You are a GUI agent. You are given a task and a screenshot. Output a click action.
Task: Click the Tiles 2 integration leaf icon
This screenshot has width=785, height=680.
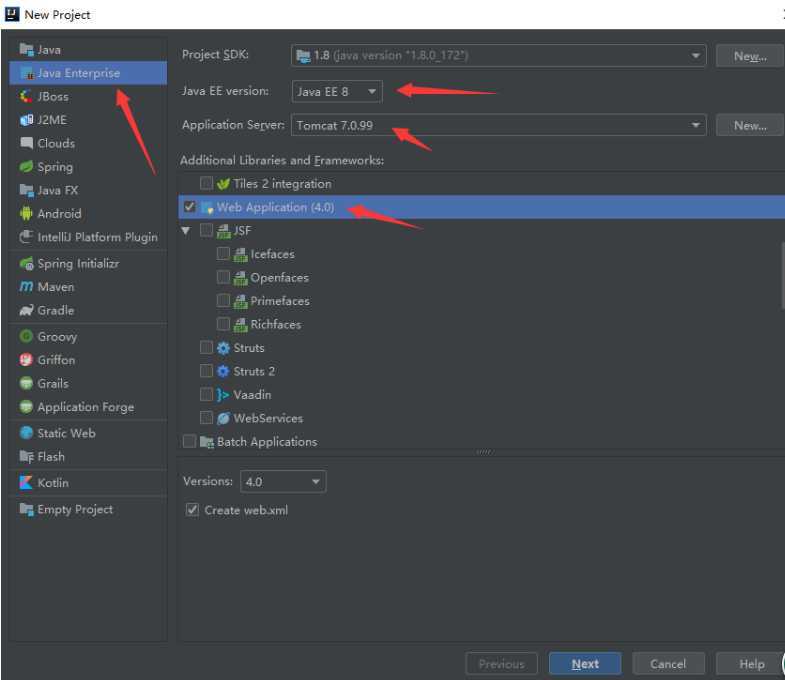click(223, 184)
